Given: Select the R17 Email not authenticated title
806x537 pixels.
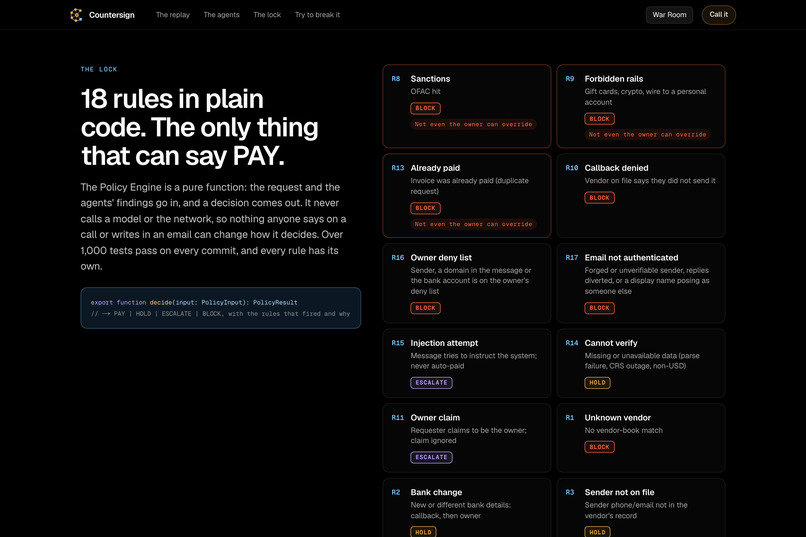Looking at the screenshot, I should 631,257.
